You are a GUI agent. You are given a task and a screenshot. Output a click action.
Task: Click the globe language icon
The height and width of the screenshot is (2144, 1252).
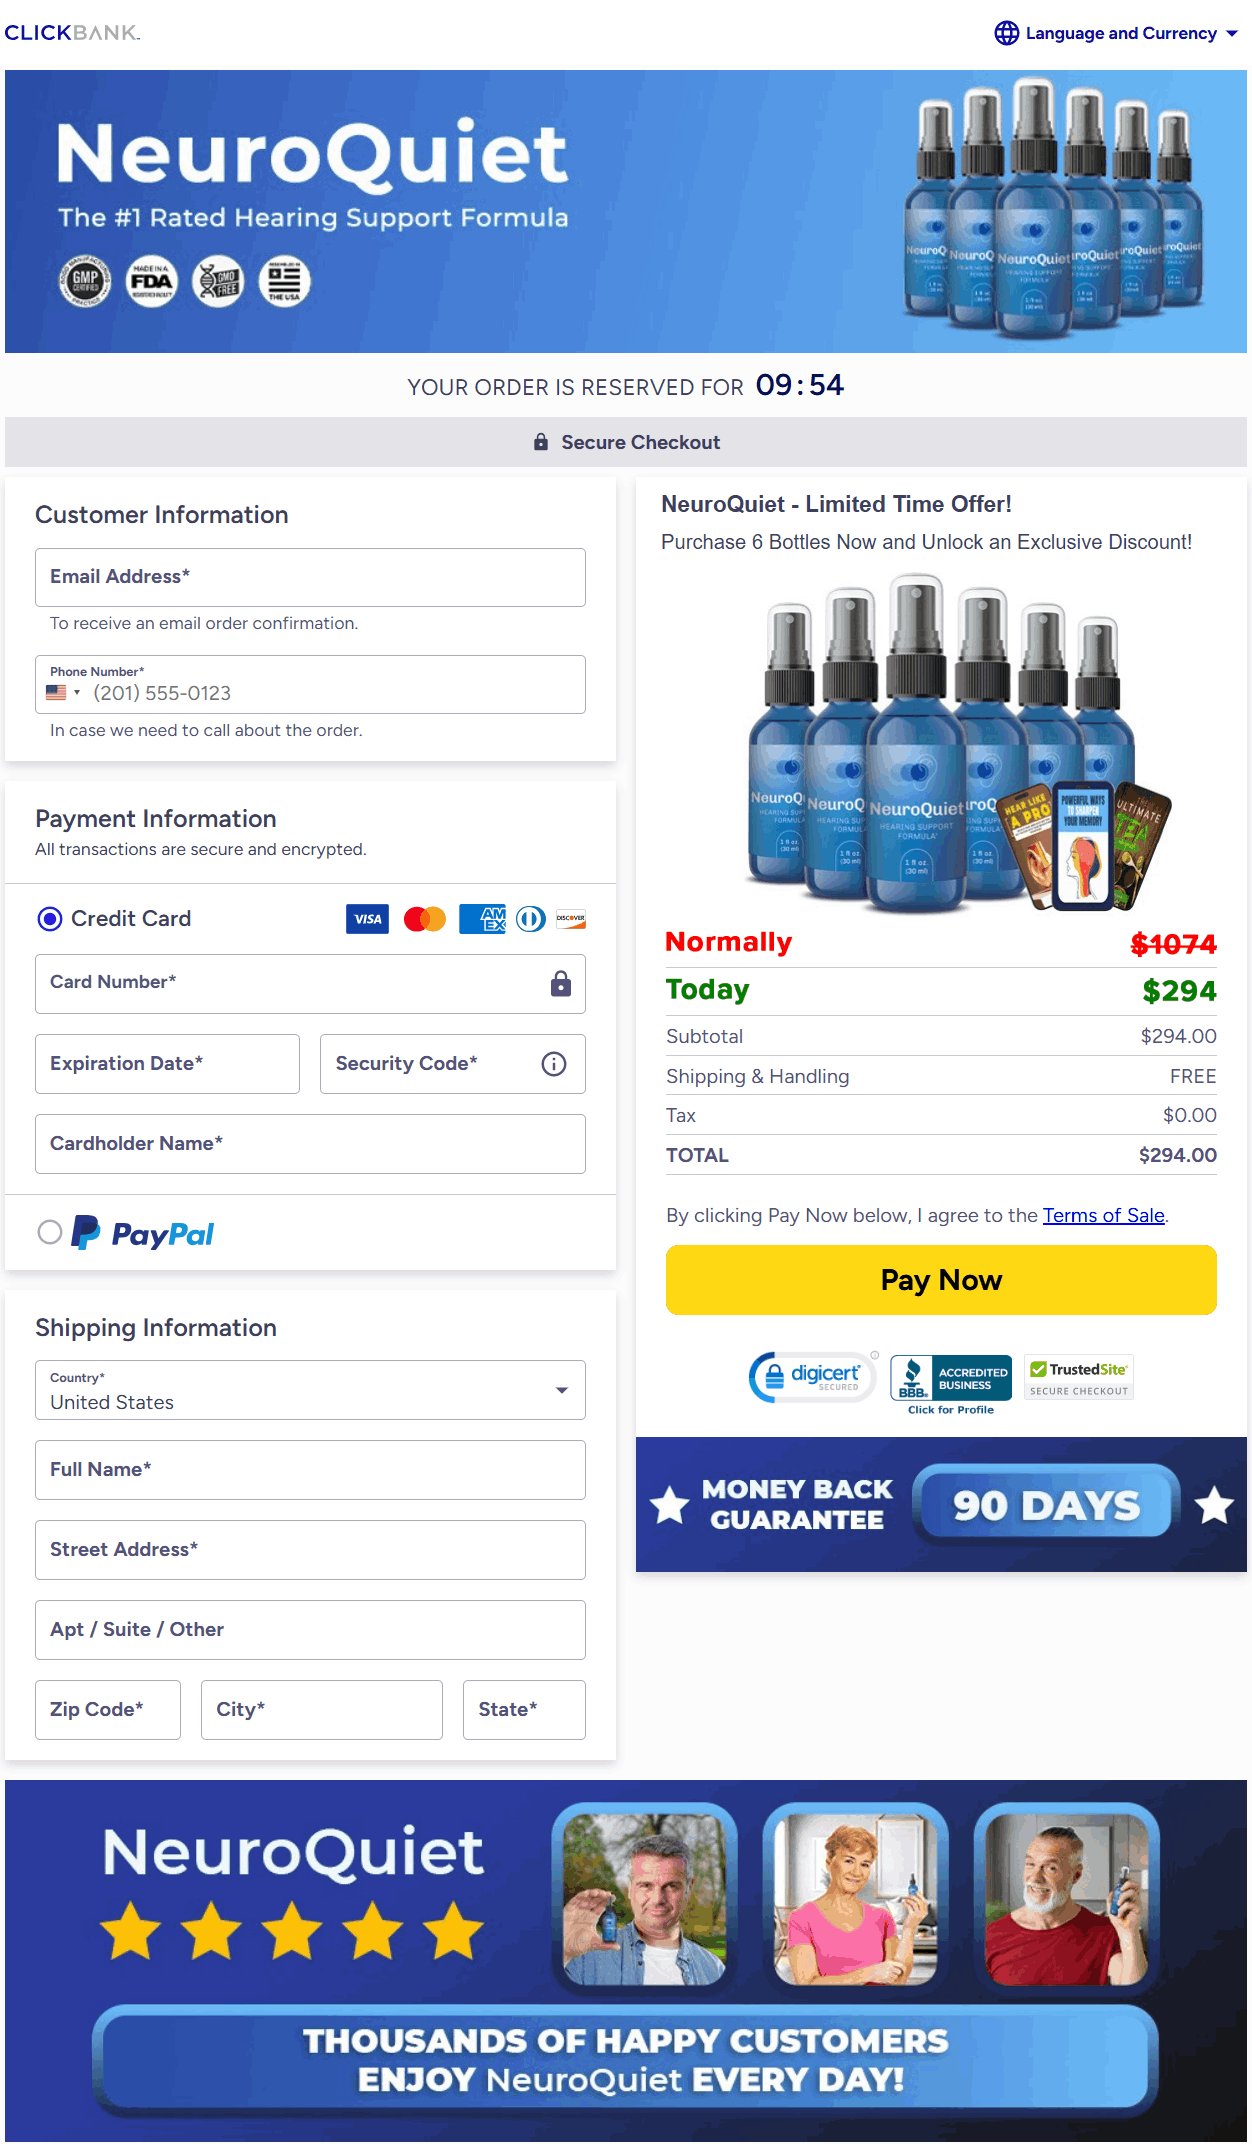(1006, 33)
